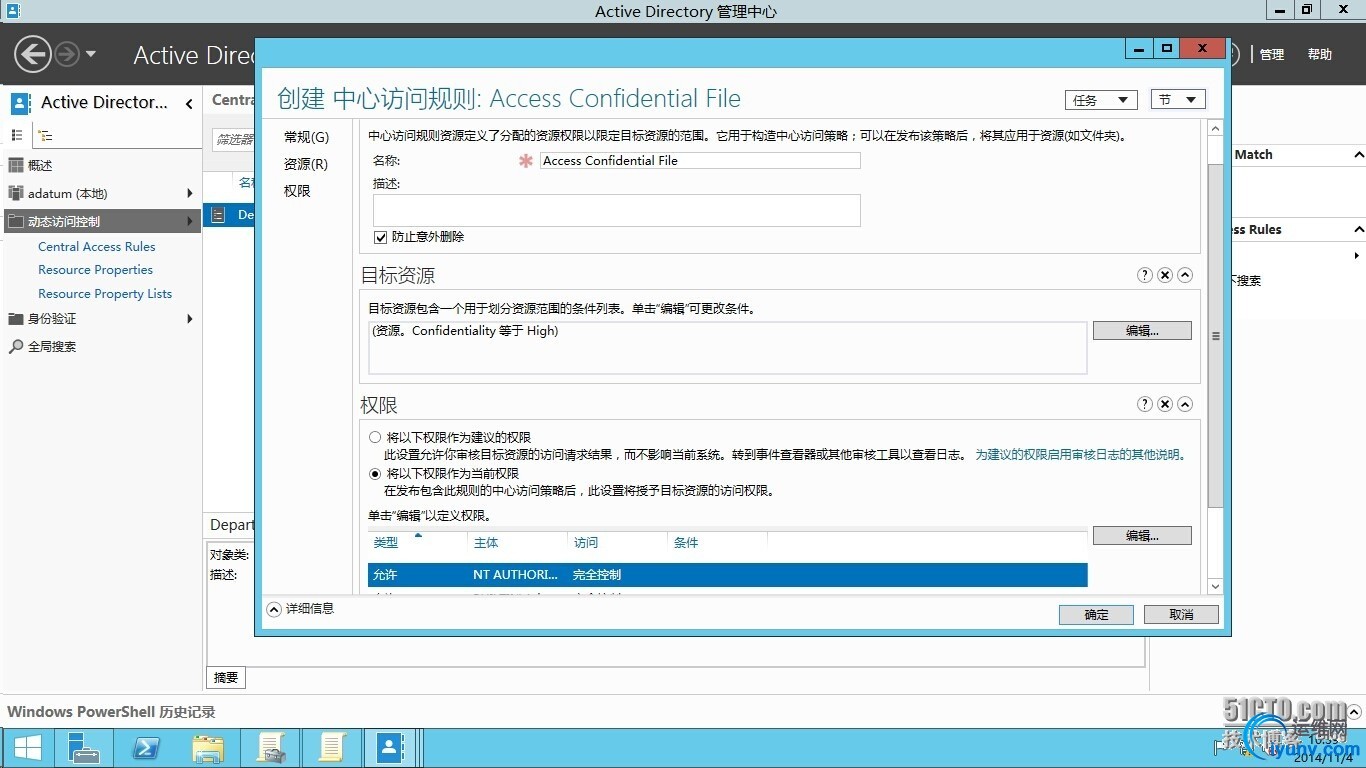Image resolution: width=1366 pixels, height=768 pixels.
Task: Open the scroll-with-toolbox taskbar icon
Action: pyautogui.click(x=270, y=748)
